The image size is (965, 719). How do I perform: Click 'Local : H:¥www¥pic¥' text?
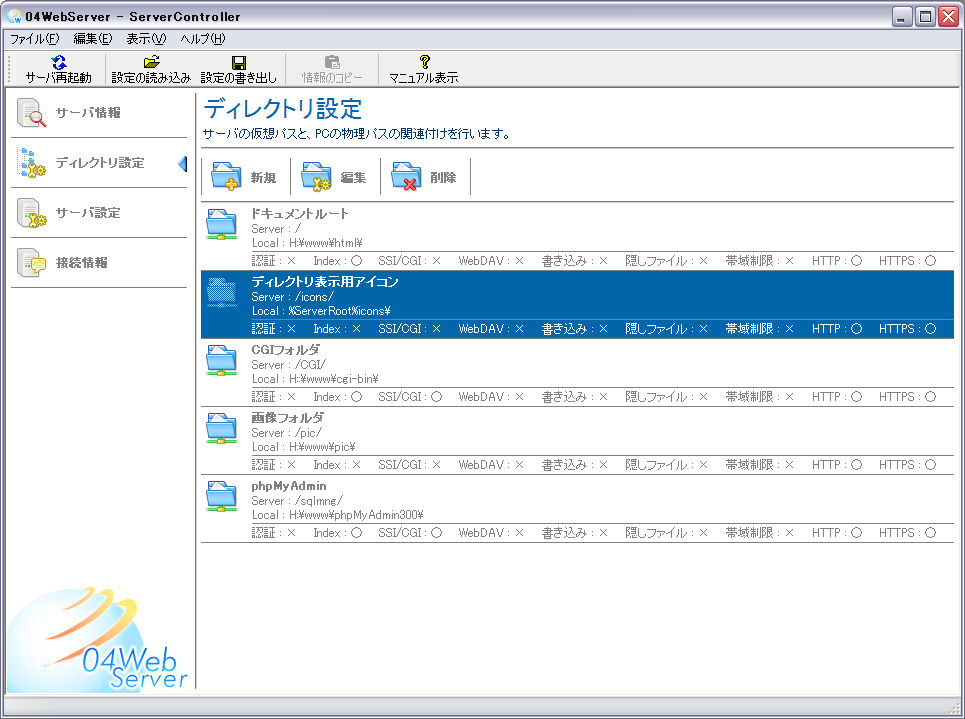303,447
